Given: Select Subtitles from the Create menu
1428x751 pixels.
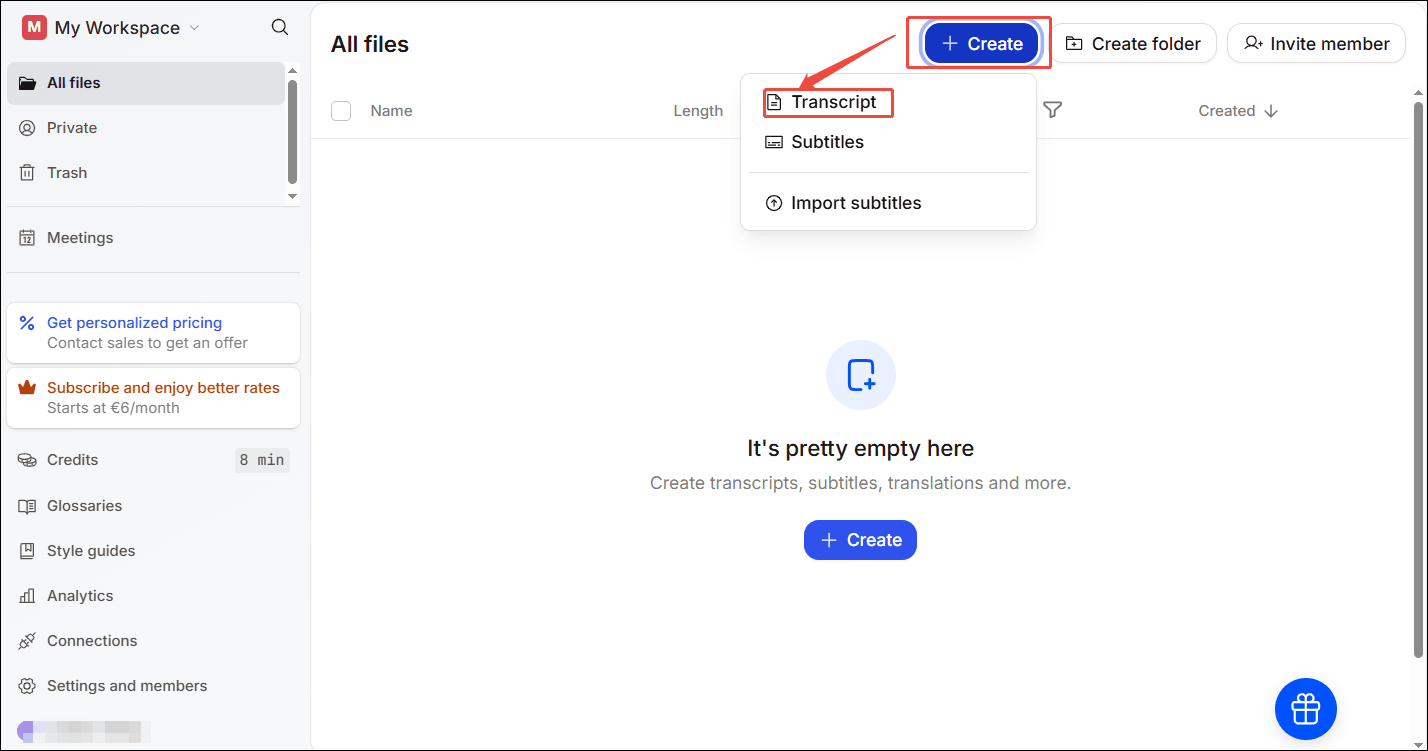Looking at the screenshot, I should [x=827, y=141].
